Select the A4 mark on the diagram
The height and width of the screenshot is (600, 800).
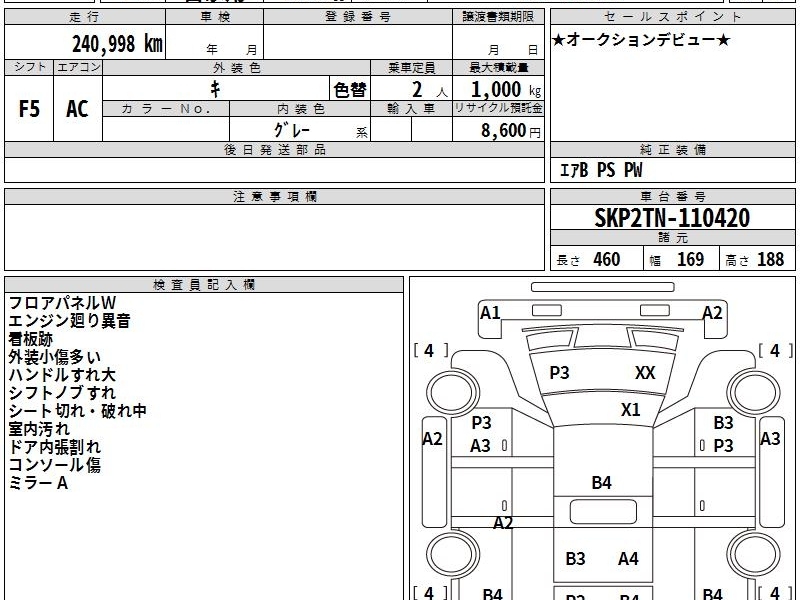tap(628, 559)
